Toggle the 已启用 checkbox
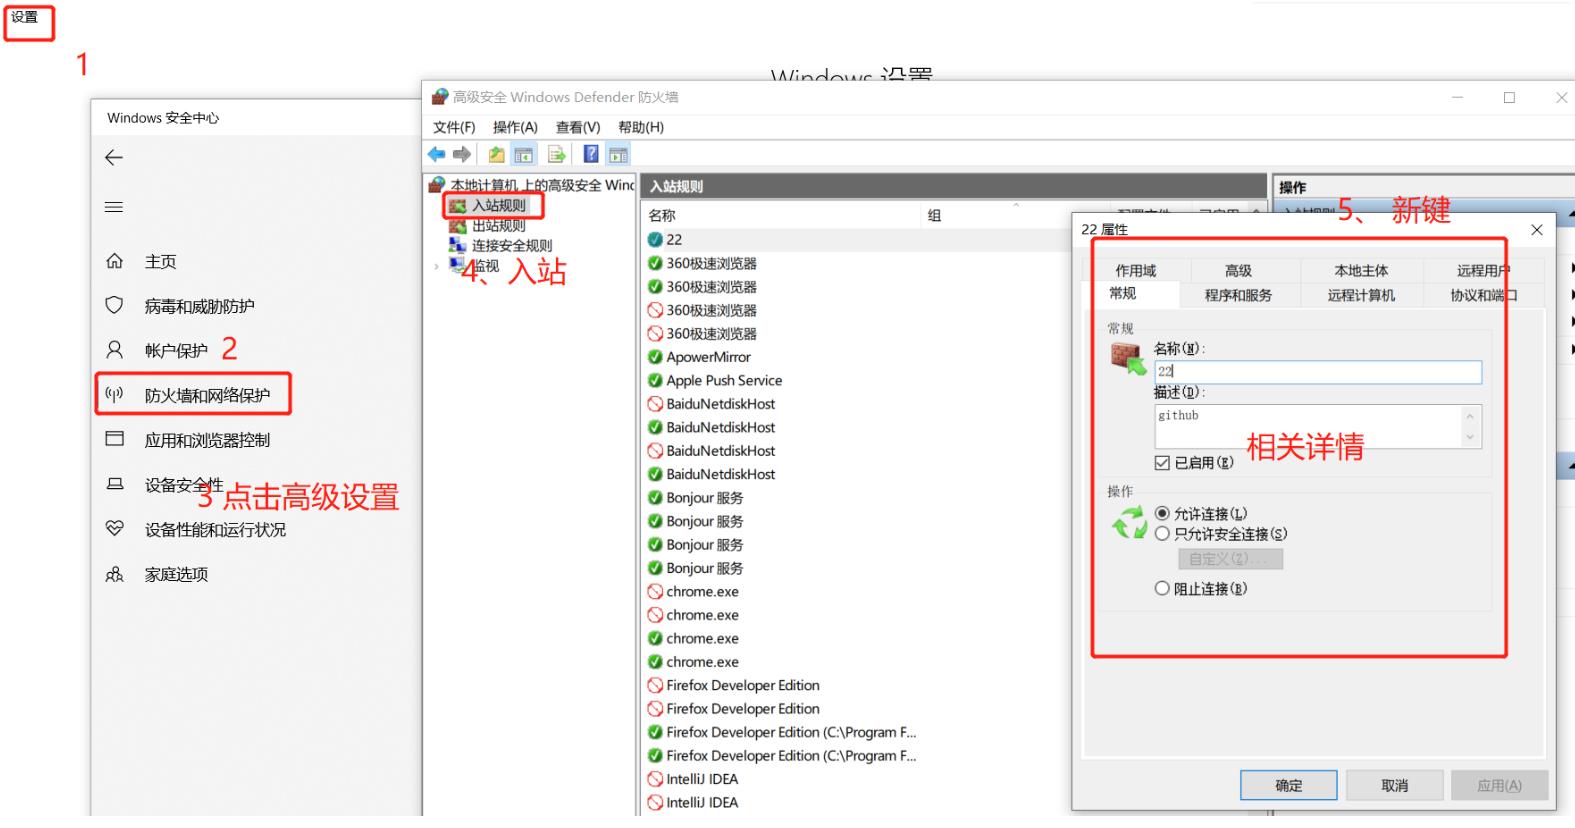This screenshot has height=828, width=1575. (1161, 462)
